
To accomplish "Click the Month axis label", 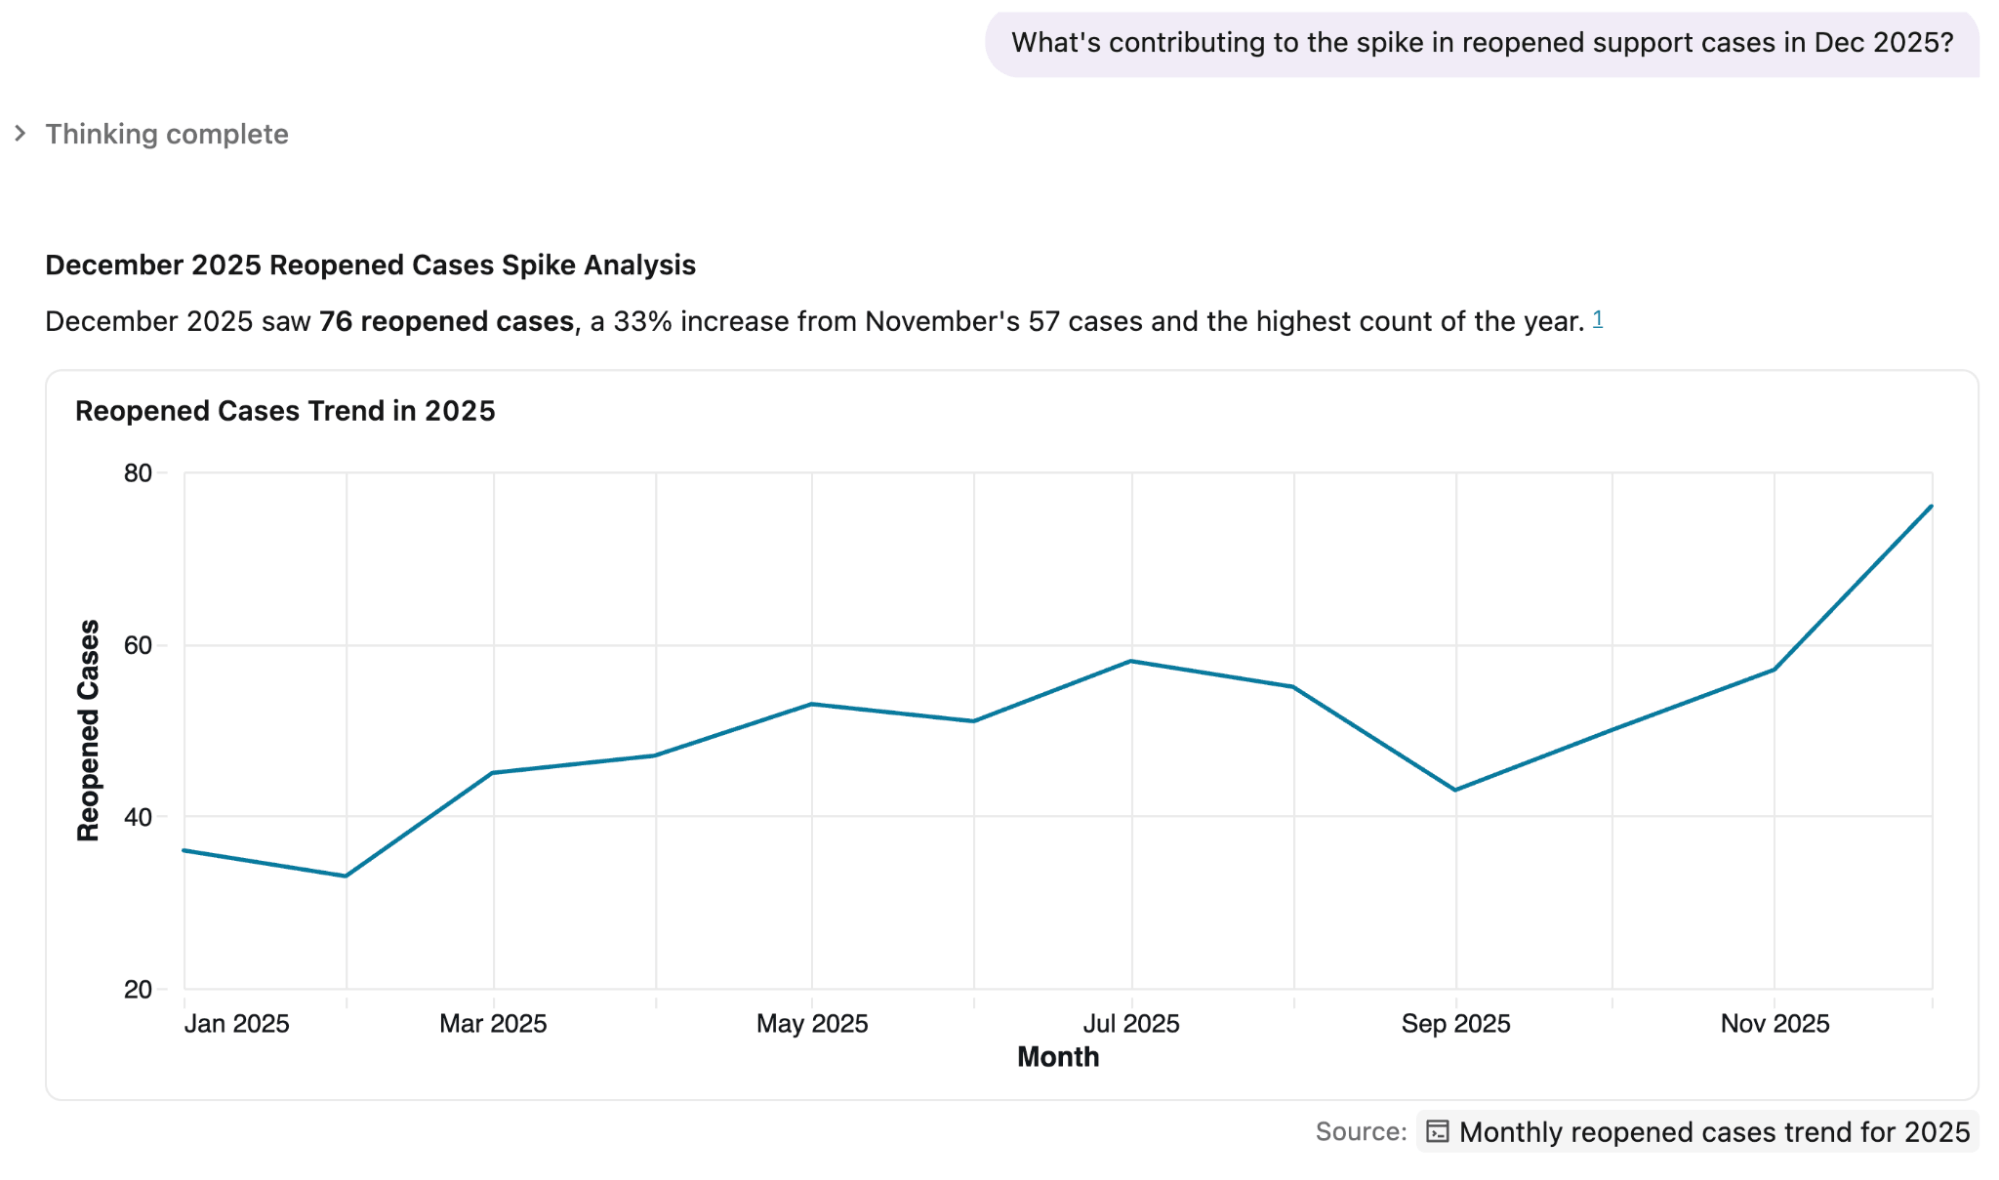I will click(x=1057, y=1056).
